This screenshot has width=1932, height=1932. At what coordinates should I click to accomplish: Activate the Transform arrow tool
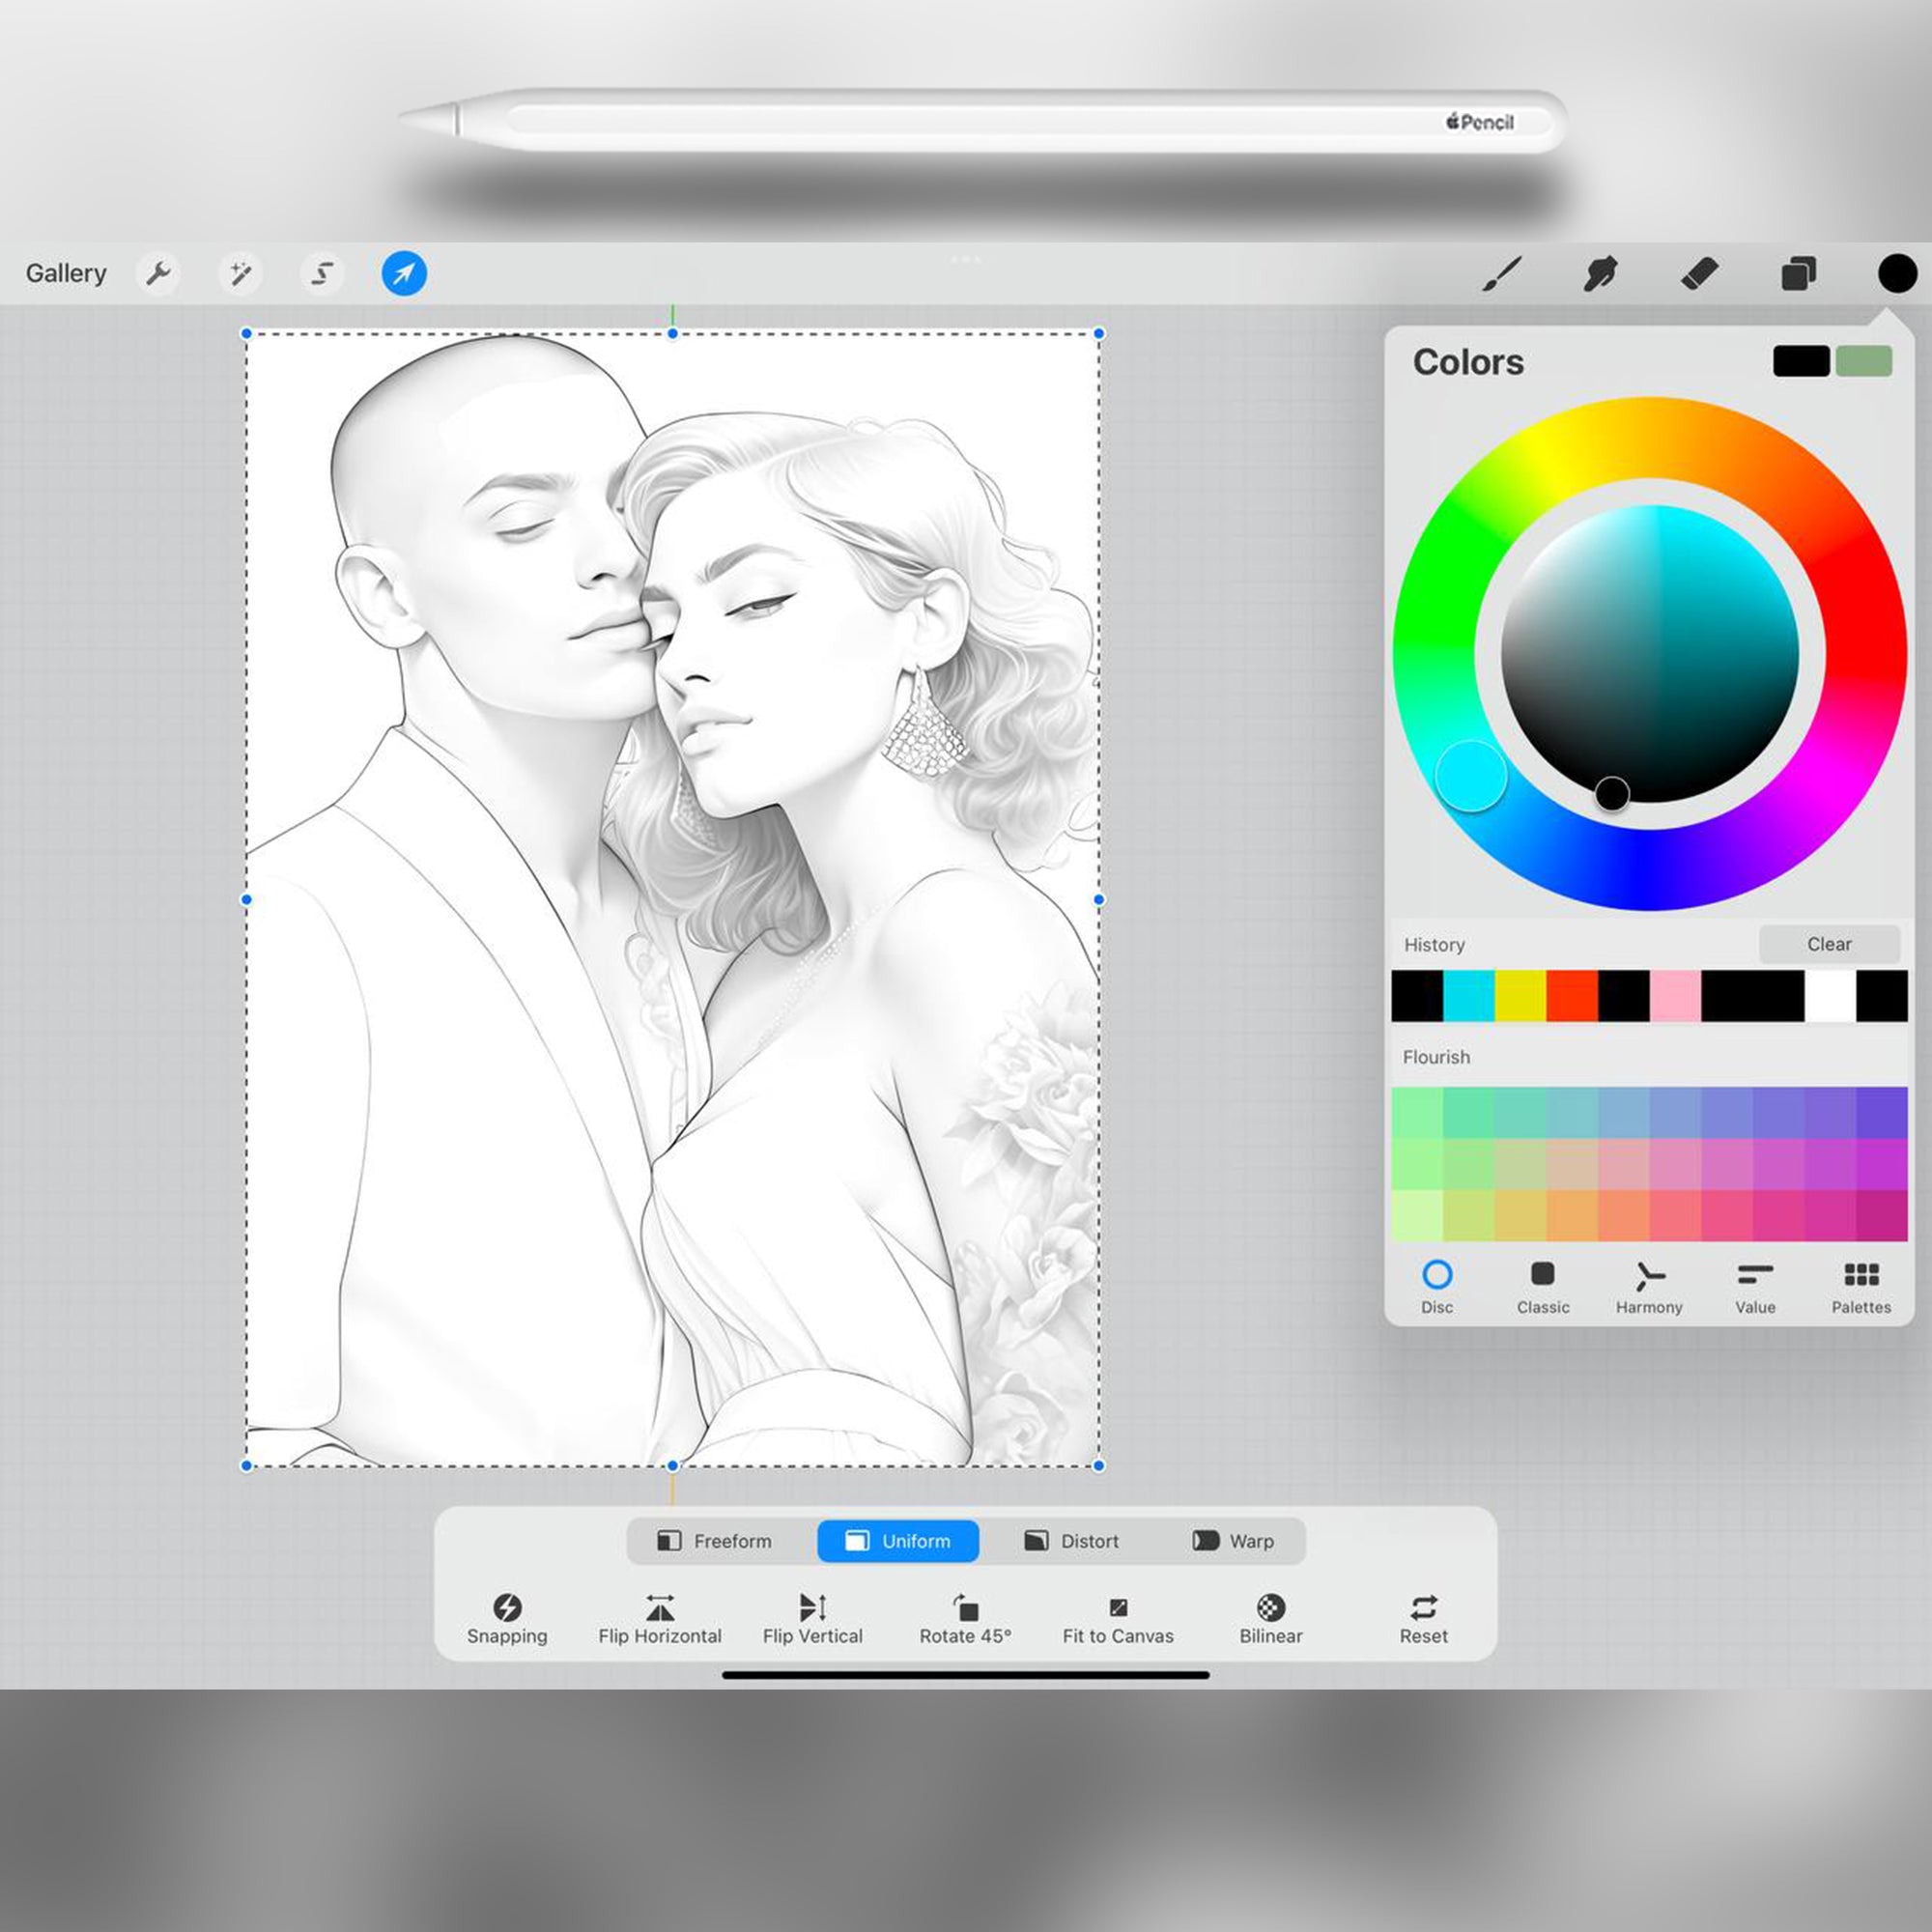(403, 273)
